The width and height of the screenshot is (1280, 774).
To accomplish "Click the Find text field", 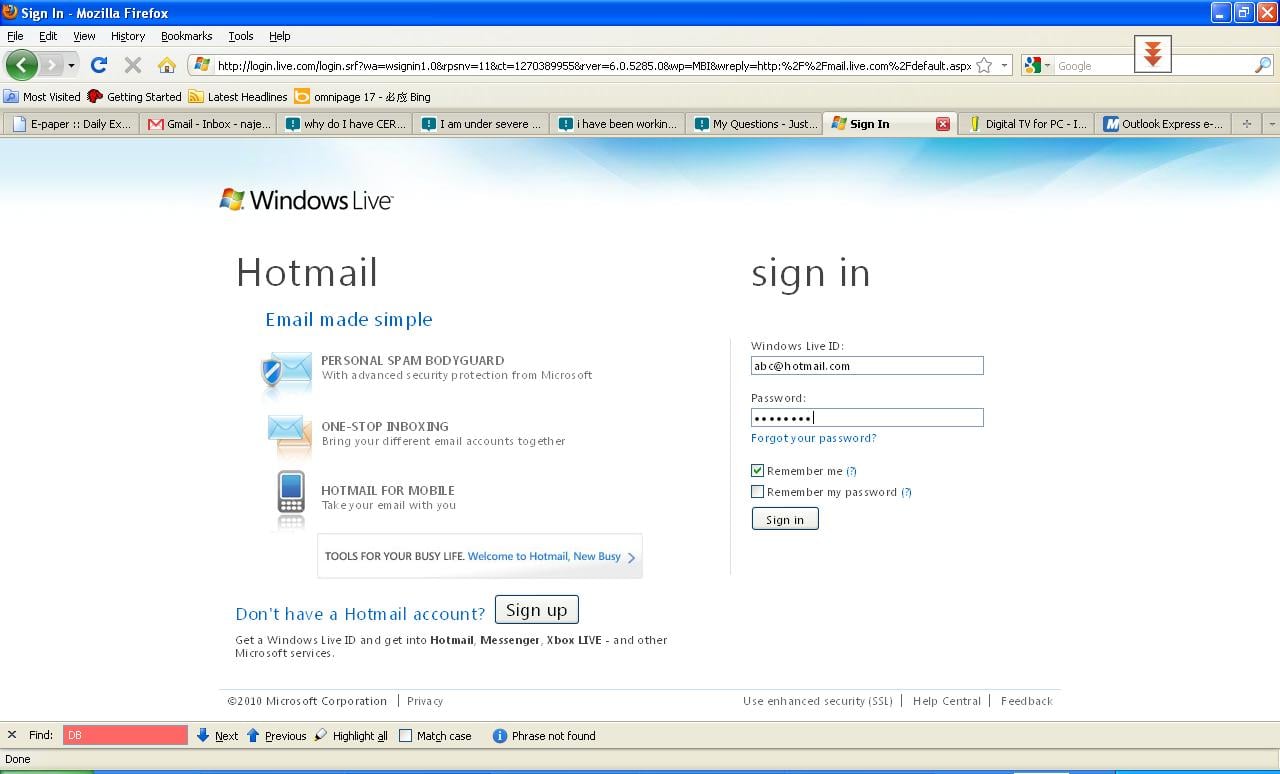I will pos(125,735).
